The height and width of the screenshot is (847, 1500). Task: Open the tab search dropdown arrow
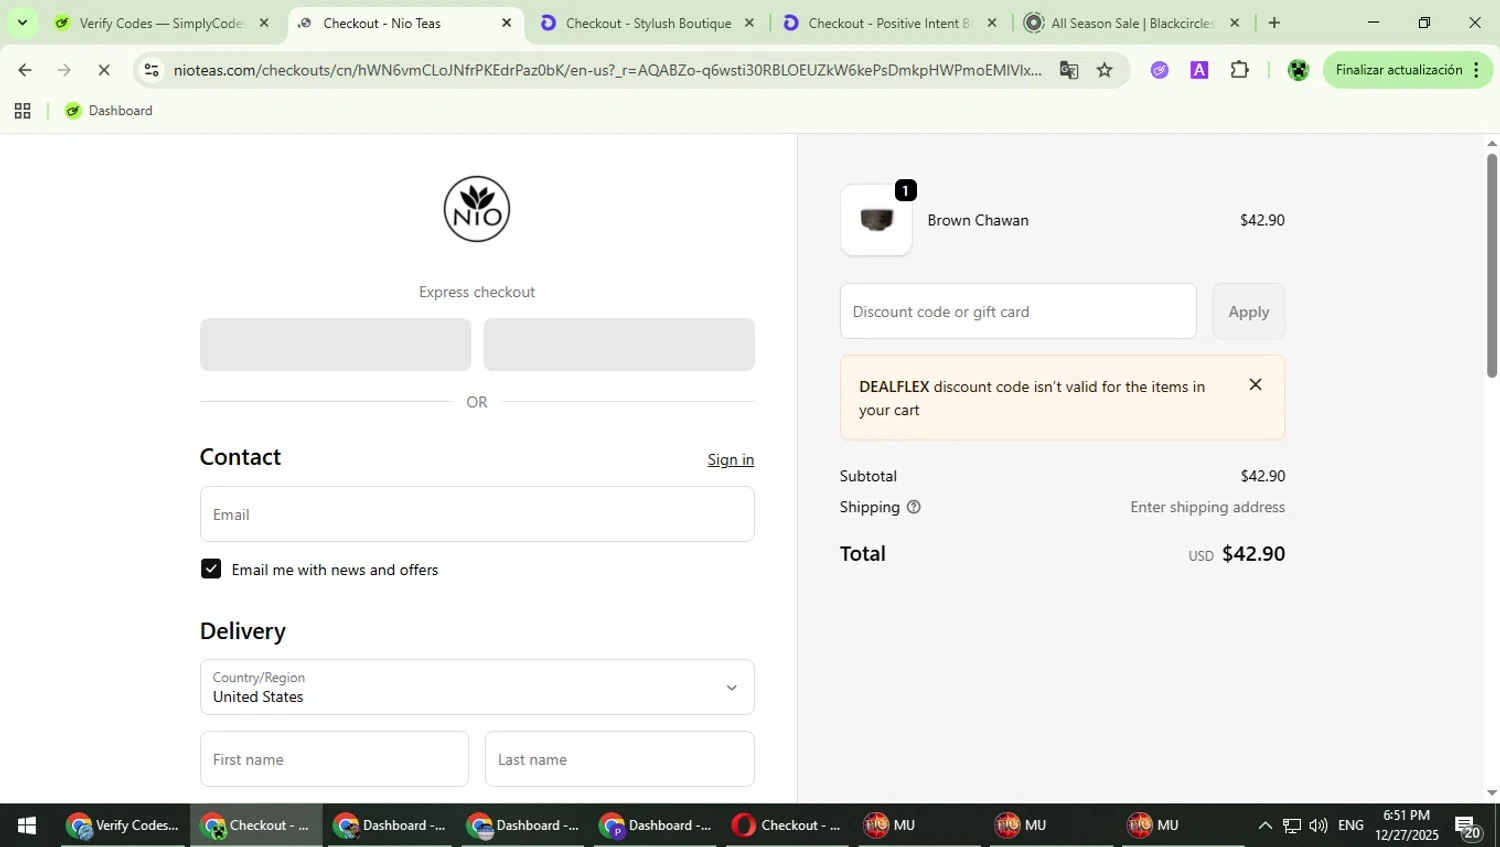point(22,22)
